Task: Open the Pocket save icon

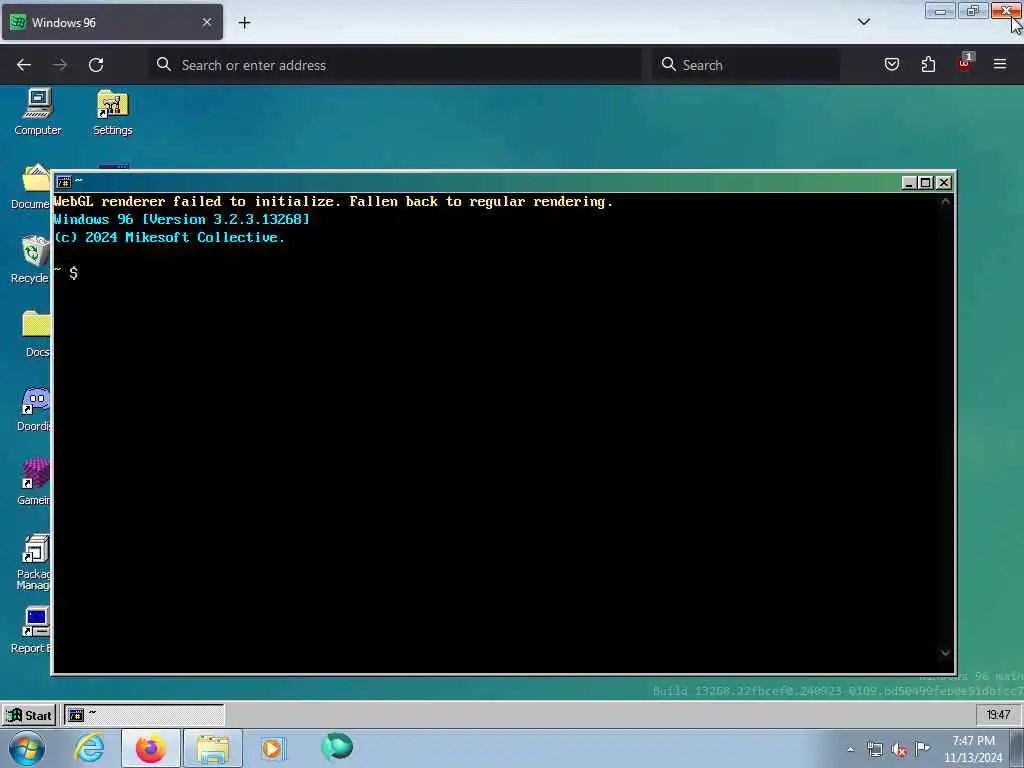Action: (892, 64)
